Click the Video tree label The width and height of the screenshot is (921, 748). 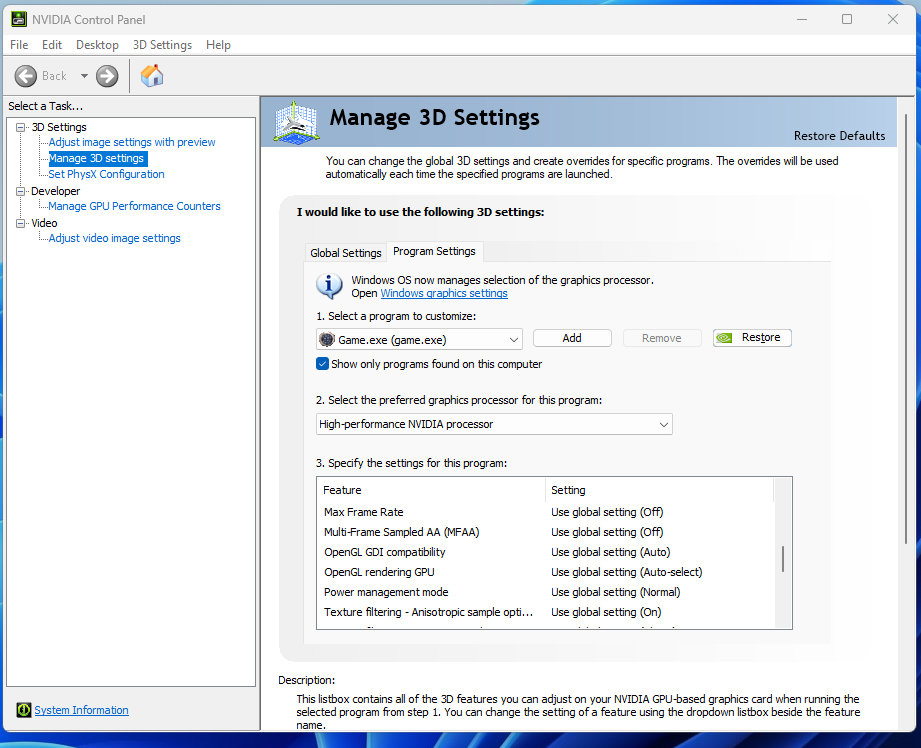[44, 223]
